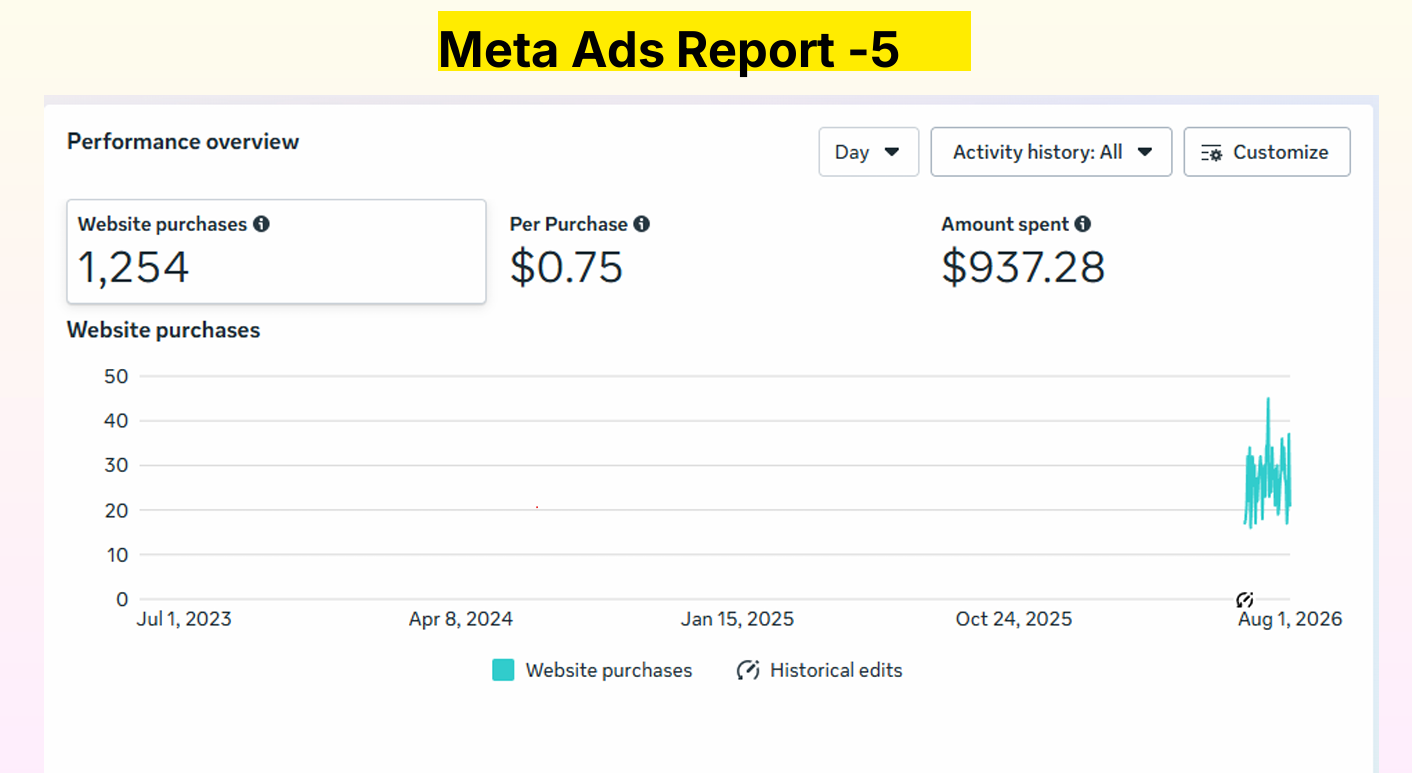This screenshot has width=1413, height=773.
Task: Click the Historical edits icon in the chart legend
Action: [x=748, y=670]
